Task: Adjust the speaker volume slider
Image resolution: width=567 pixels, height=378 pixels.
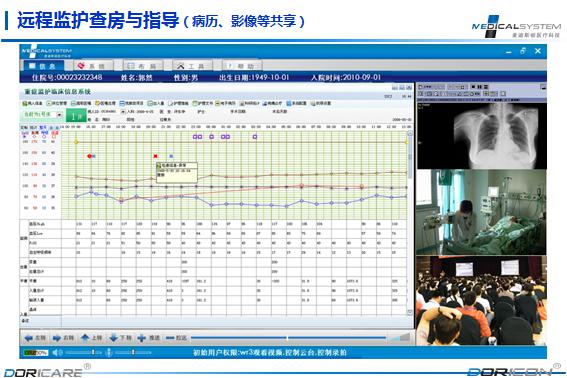Action: click(x=82, y=352)
